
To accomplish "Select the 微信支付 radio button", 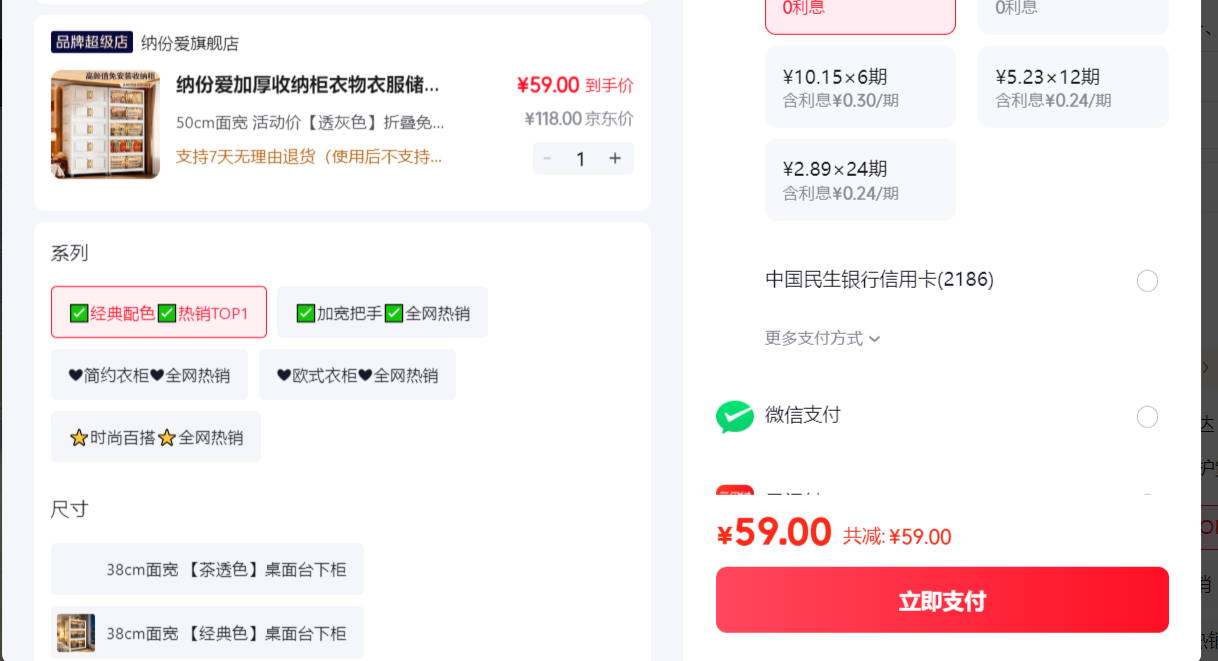I will (1148, 417).
